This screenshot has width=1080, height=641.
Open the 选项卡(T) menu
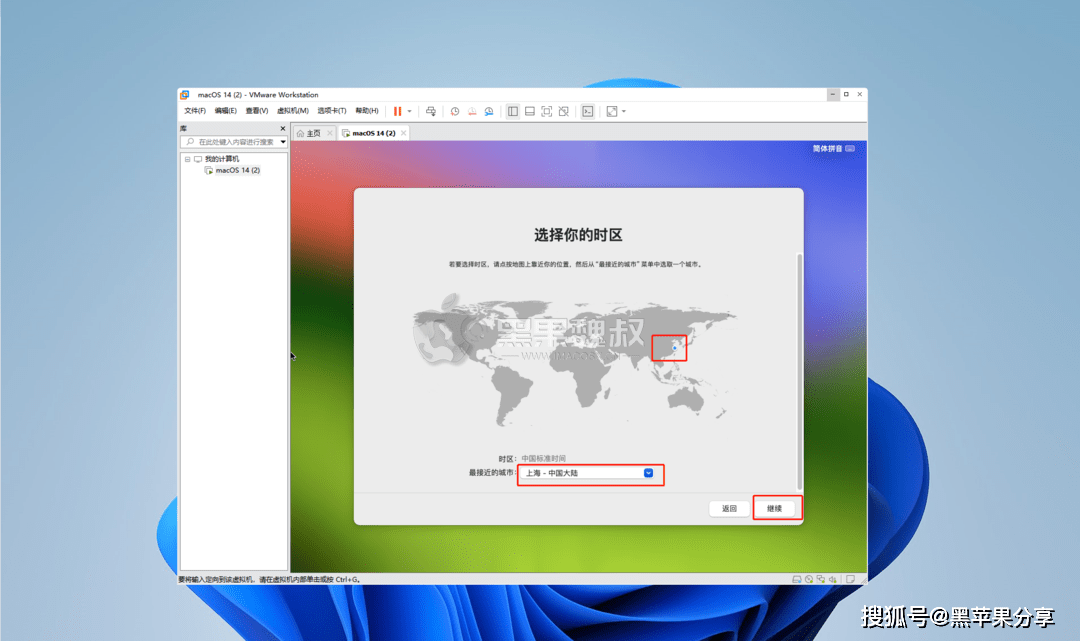pos(332,111)
